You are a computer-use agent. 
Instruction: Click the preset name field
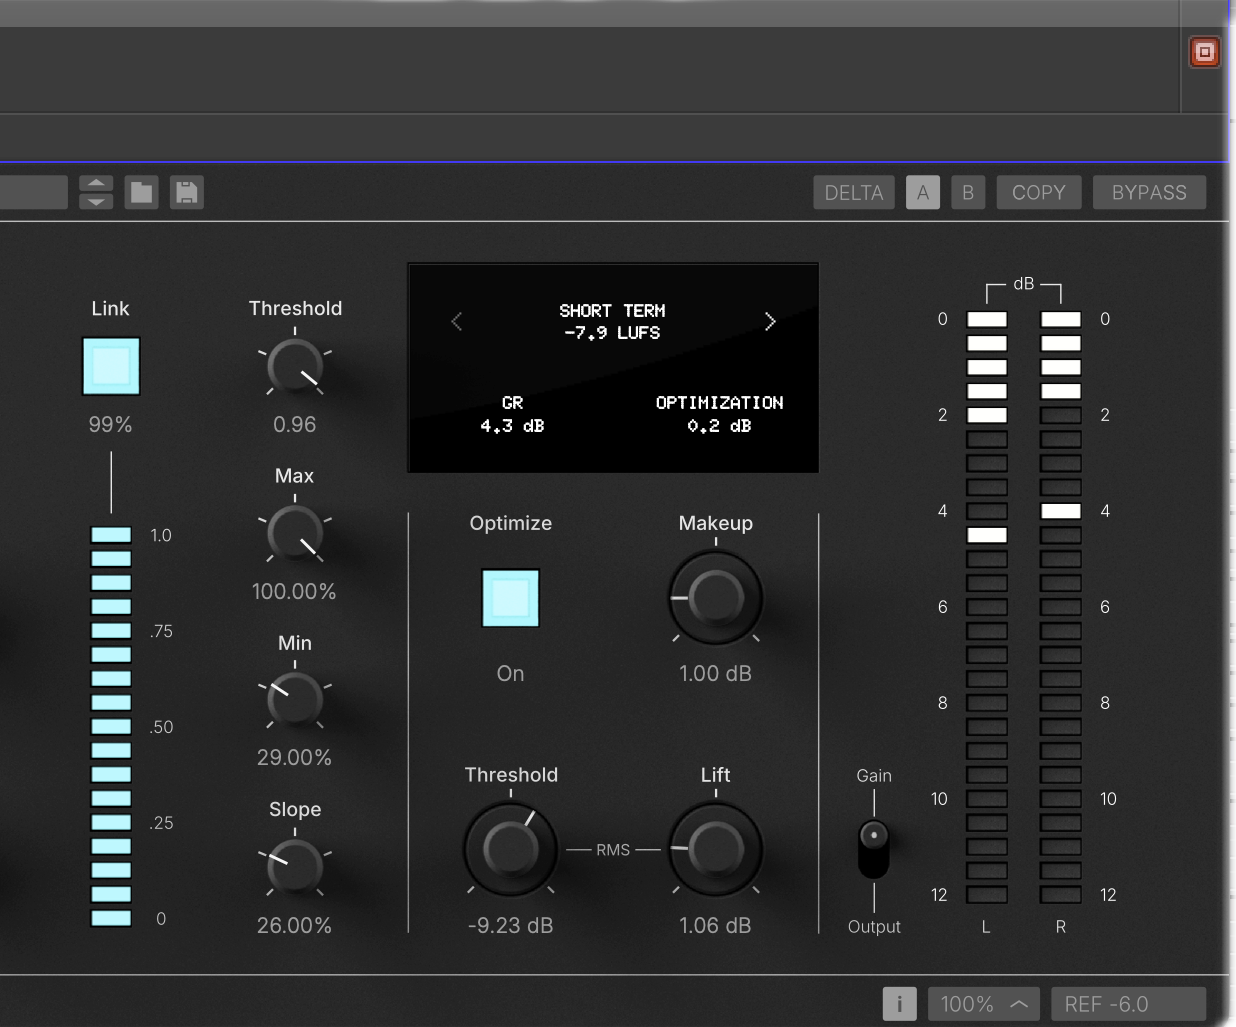click(x=33, y=192)
